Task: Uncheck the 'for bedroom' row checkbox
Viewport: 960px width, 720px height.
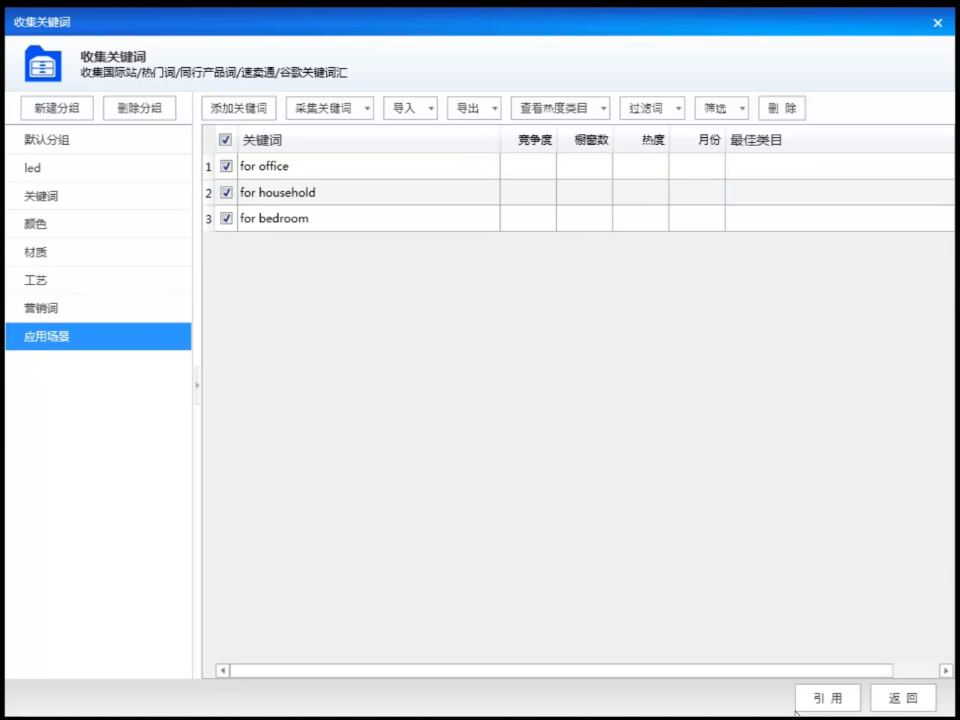Action: [x=226, y=219]
